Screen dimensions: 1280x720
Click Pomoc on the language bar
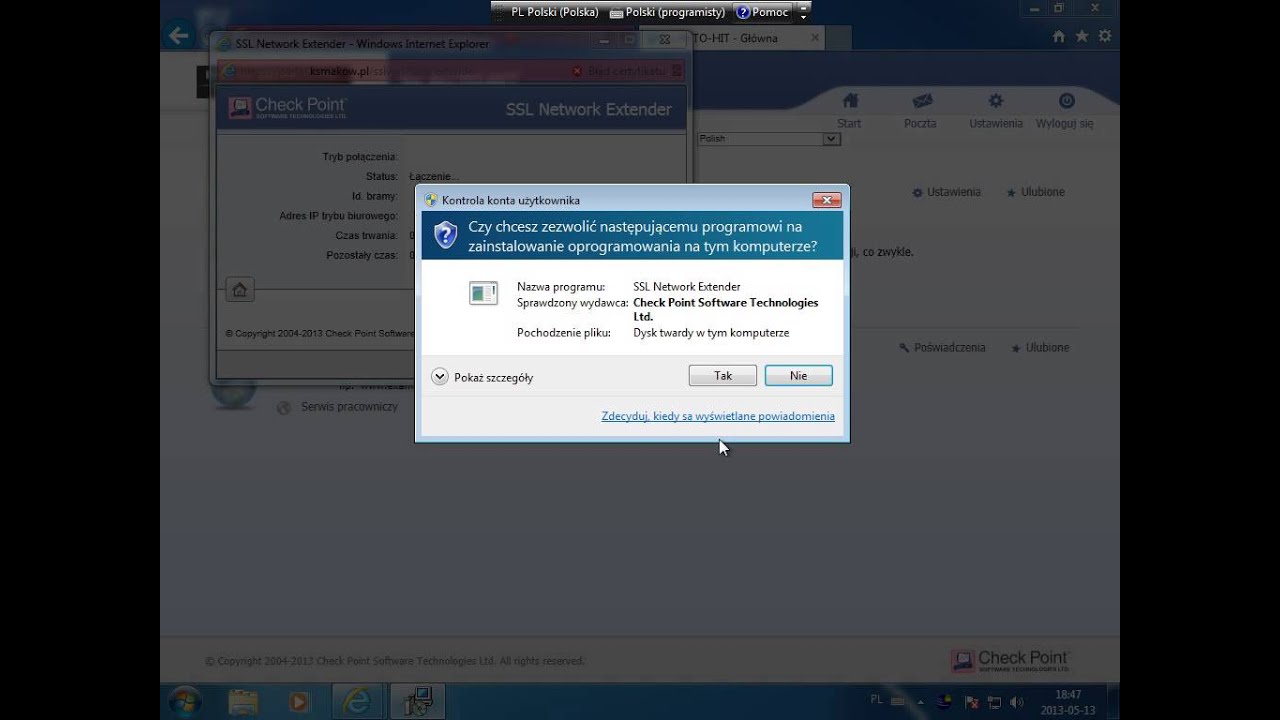pyautogui.click(x=762, y=12)
